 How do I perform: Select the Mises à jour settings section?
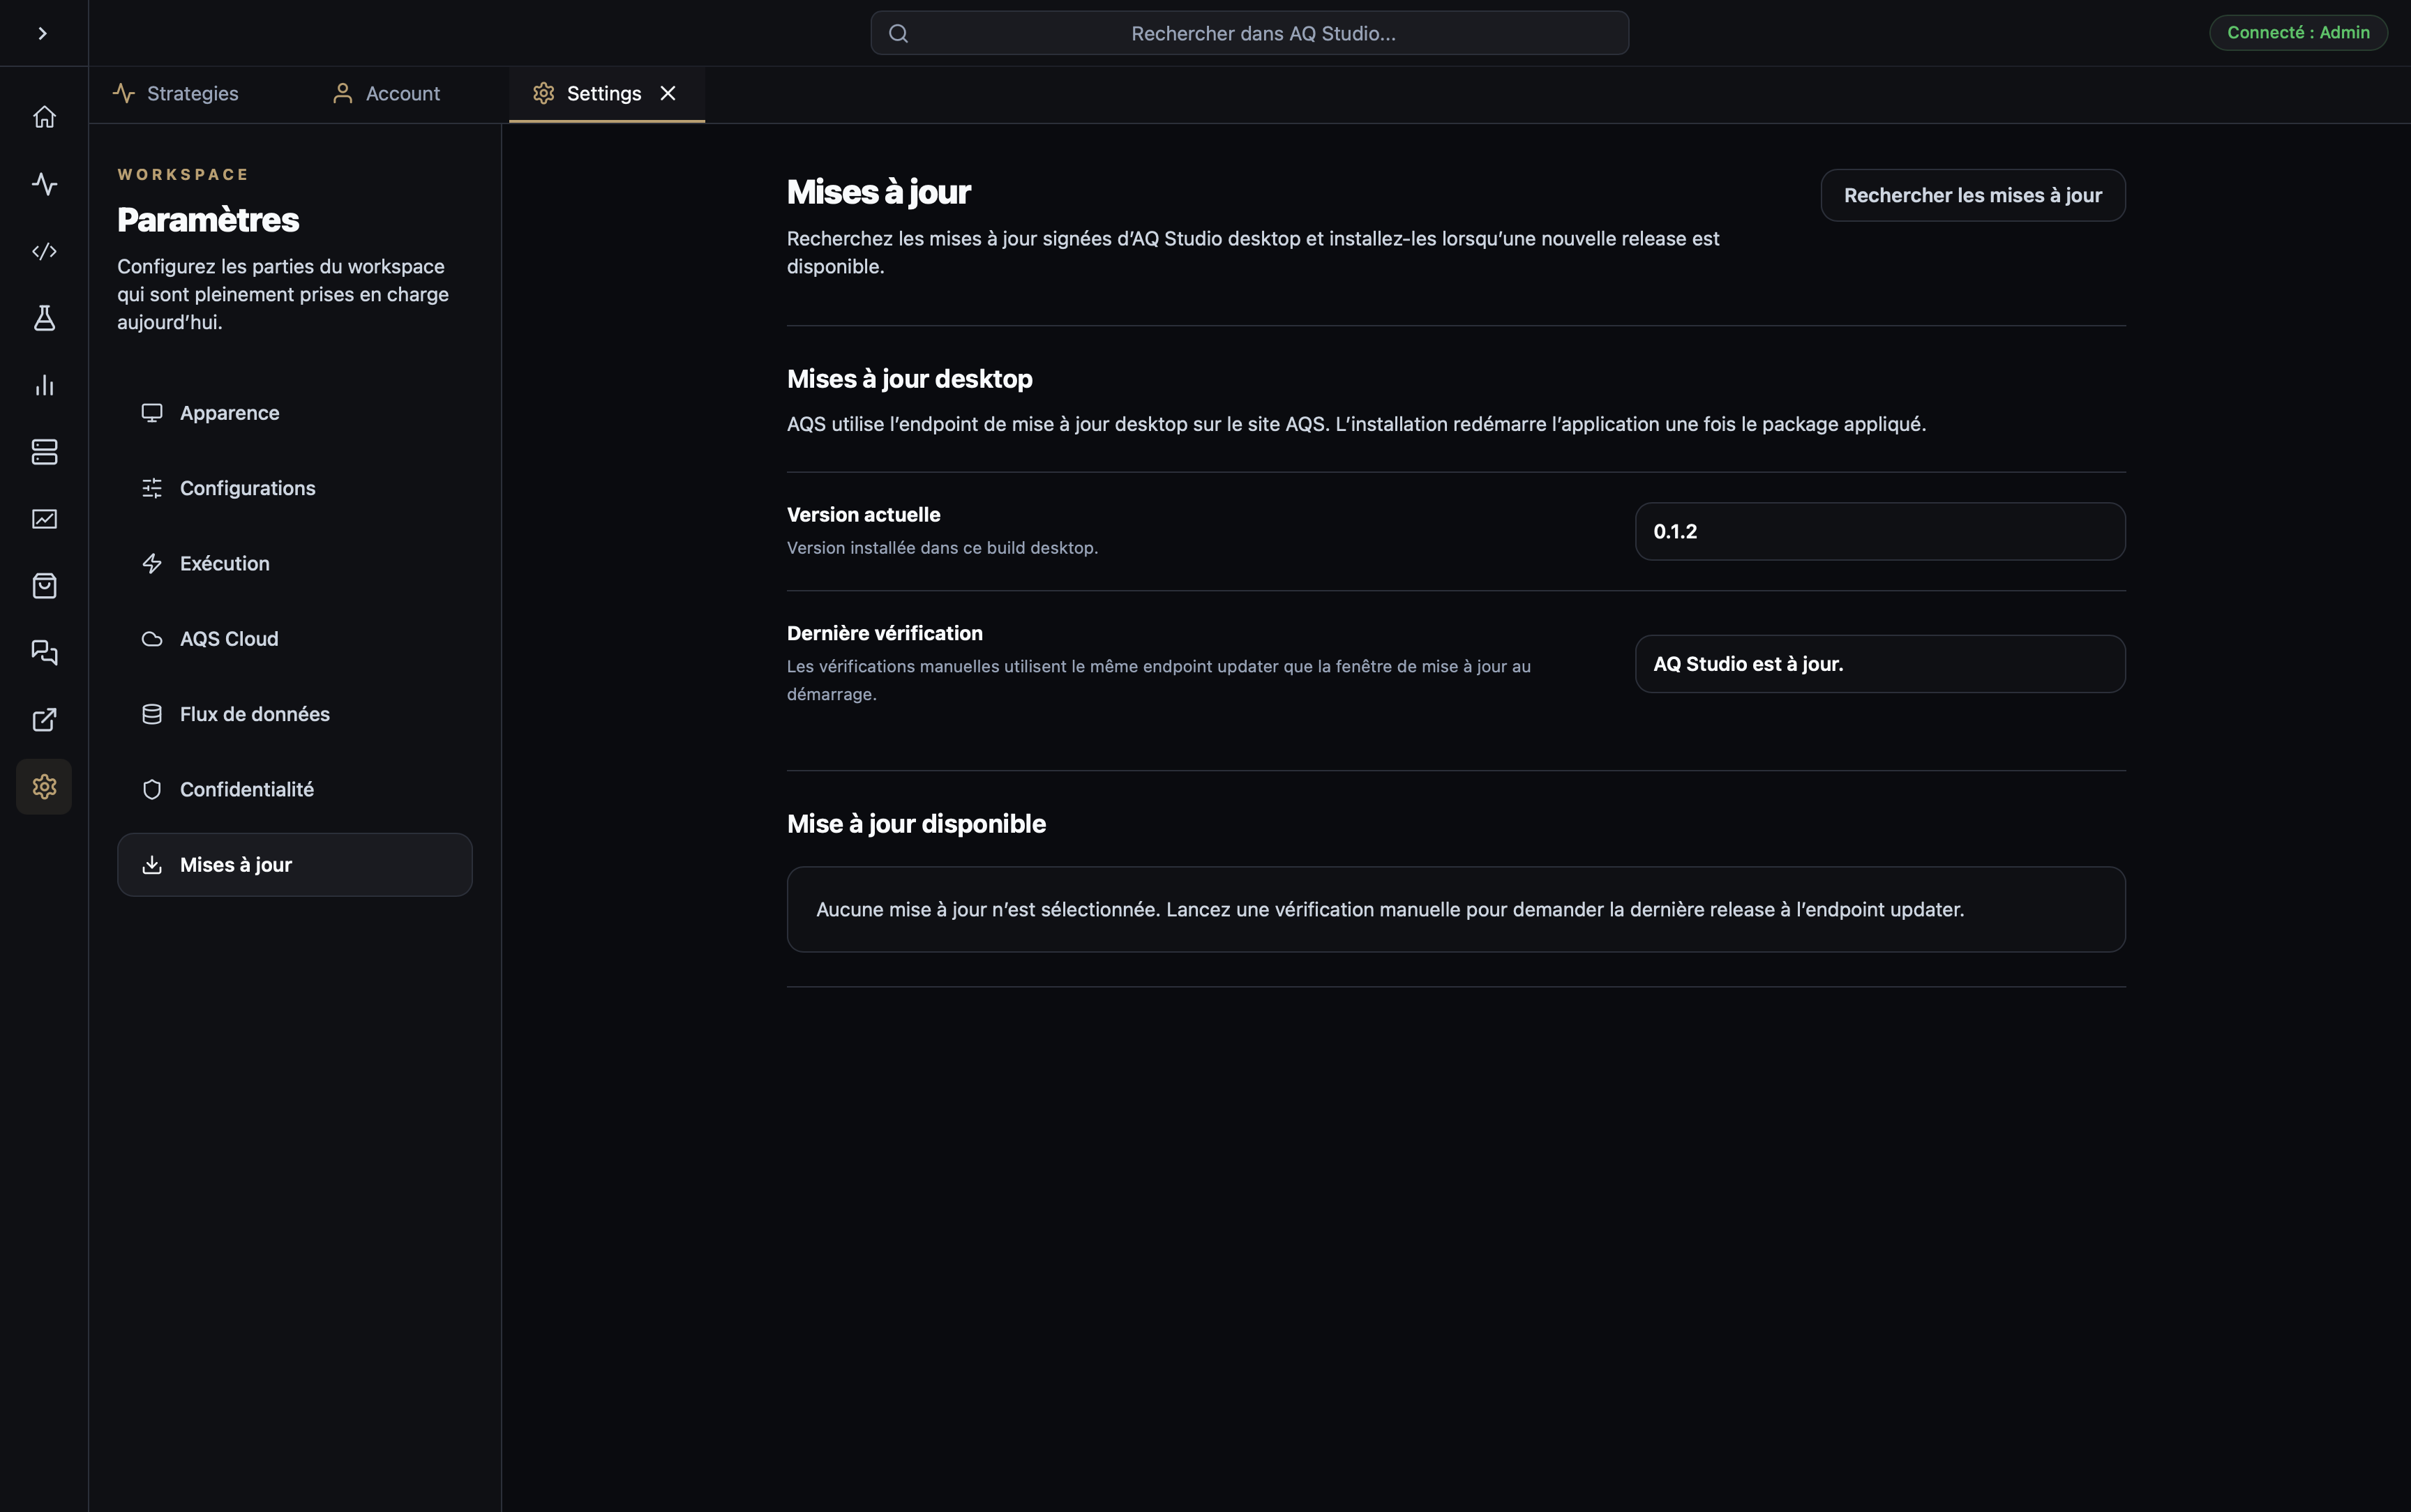coord(294,865)
